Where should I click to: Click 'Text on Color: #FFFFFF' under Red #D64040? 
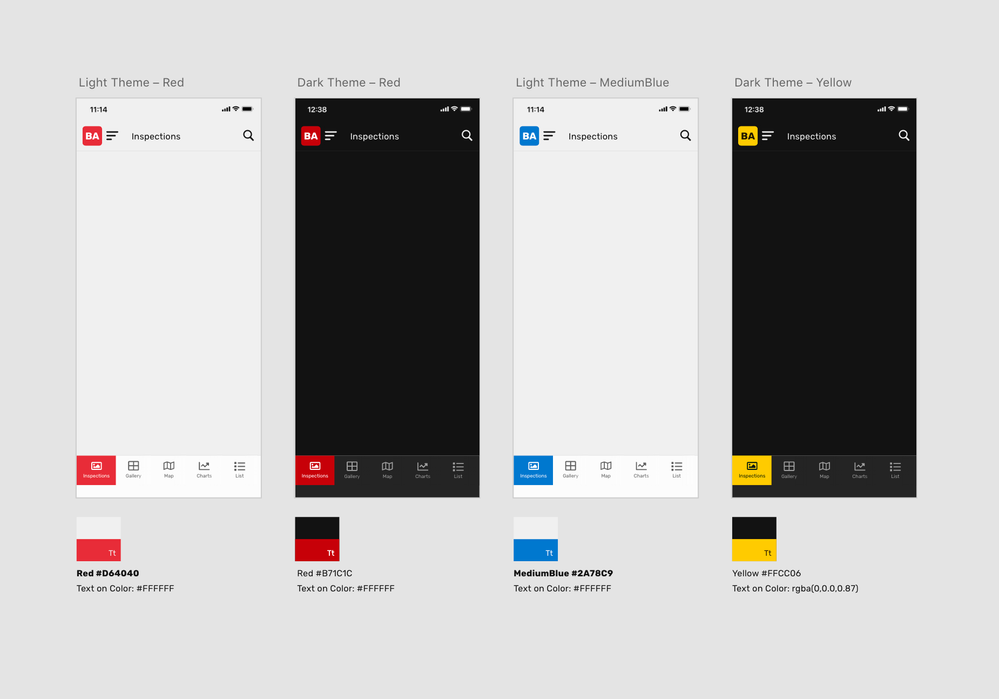pyautogui.click(x=126, y=589)
